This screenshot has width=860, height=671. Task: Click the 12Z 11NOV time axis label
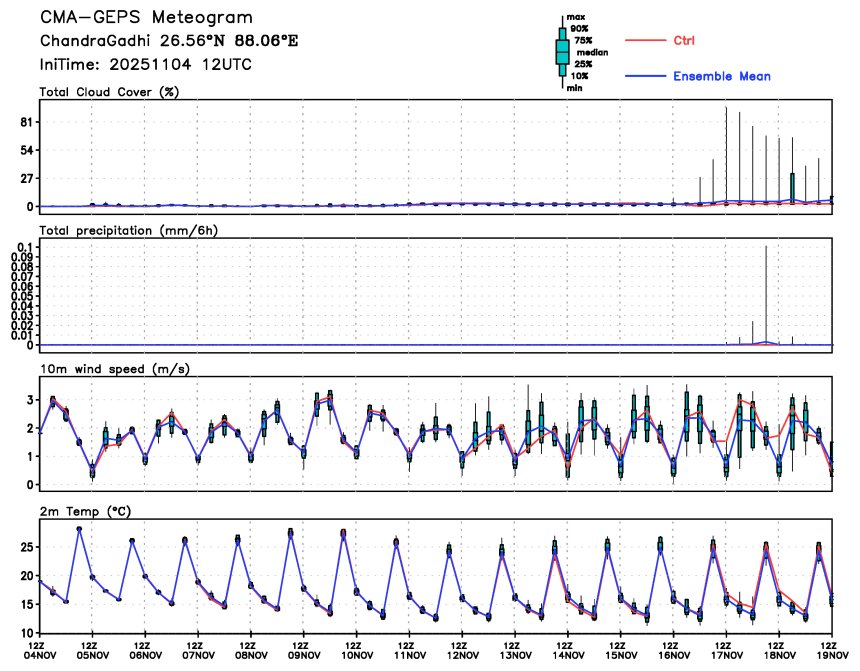pyautogui.click(x=409, y=651)
